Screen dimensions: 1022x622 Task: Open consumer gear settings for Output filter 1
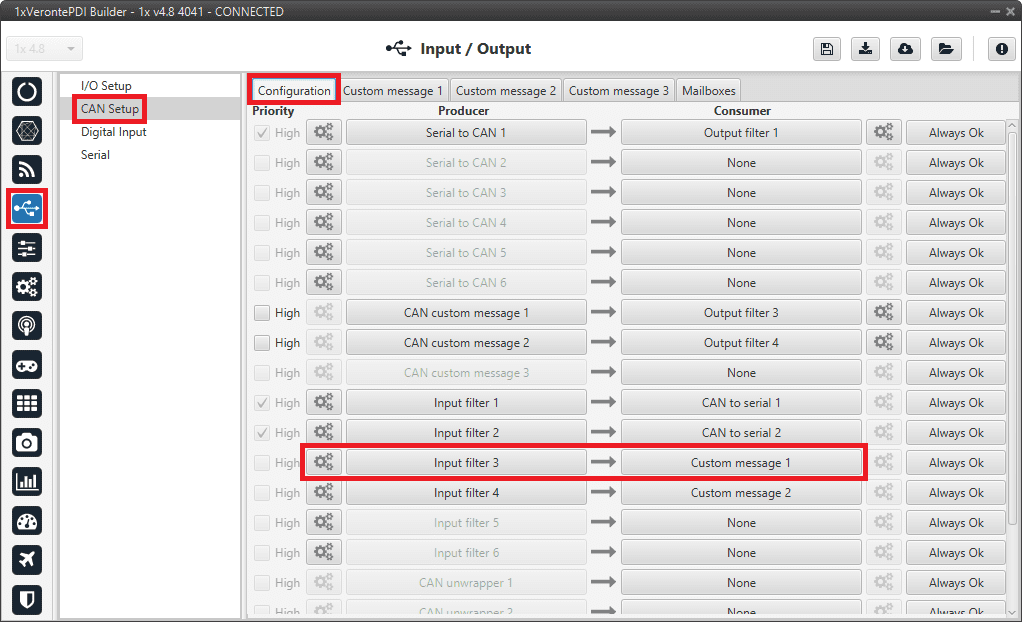click(884, 132)
